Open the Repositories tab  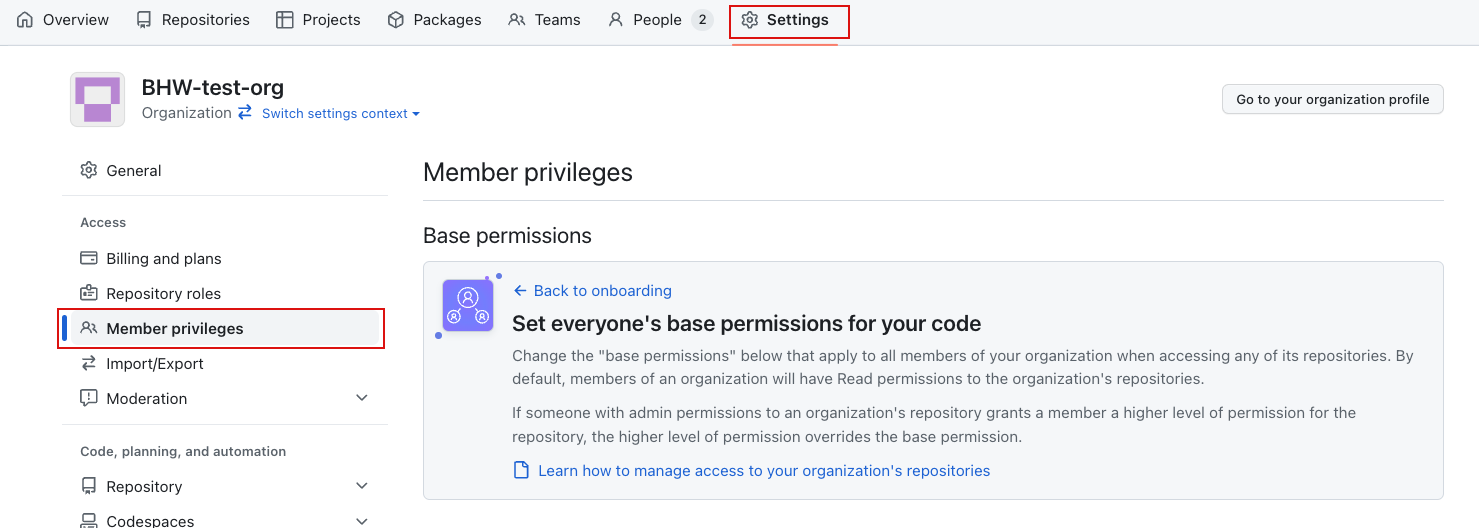point(193,20)
